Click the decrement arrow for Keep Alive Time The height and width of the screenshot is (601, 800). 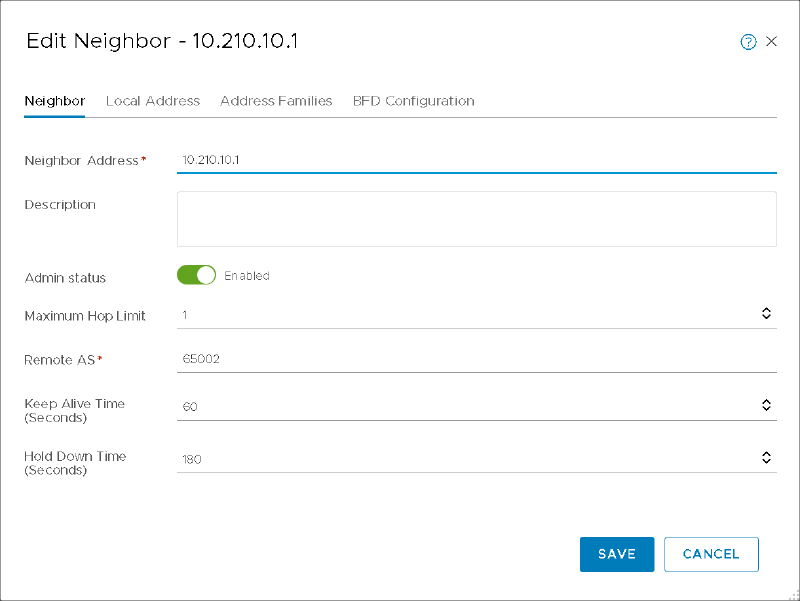click(766, 409)
